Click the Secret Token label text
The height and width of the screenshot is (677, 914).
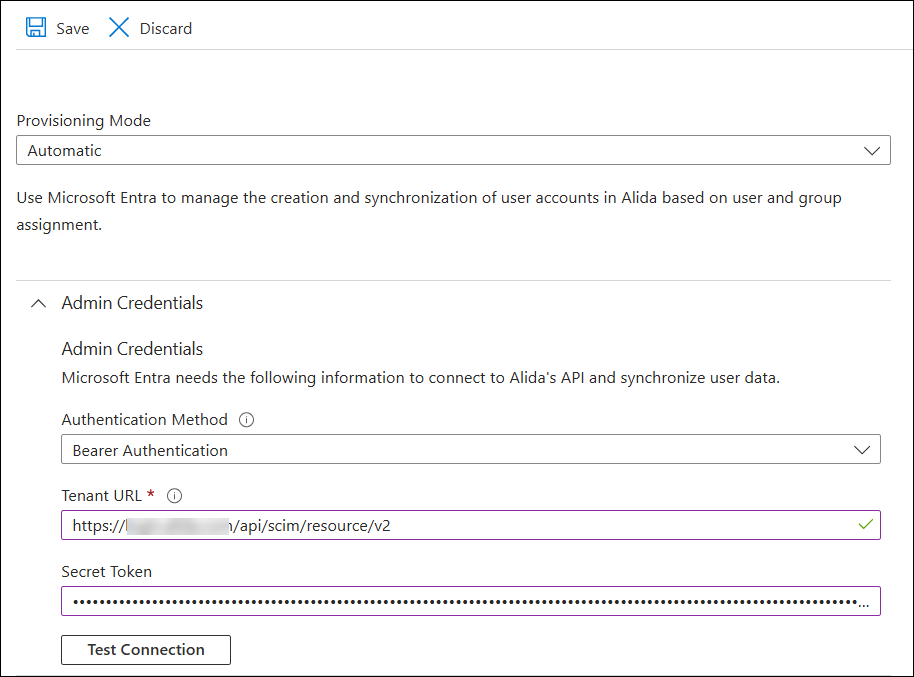click(x=107, y=572)
